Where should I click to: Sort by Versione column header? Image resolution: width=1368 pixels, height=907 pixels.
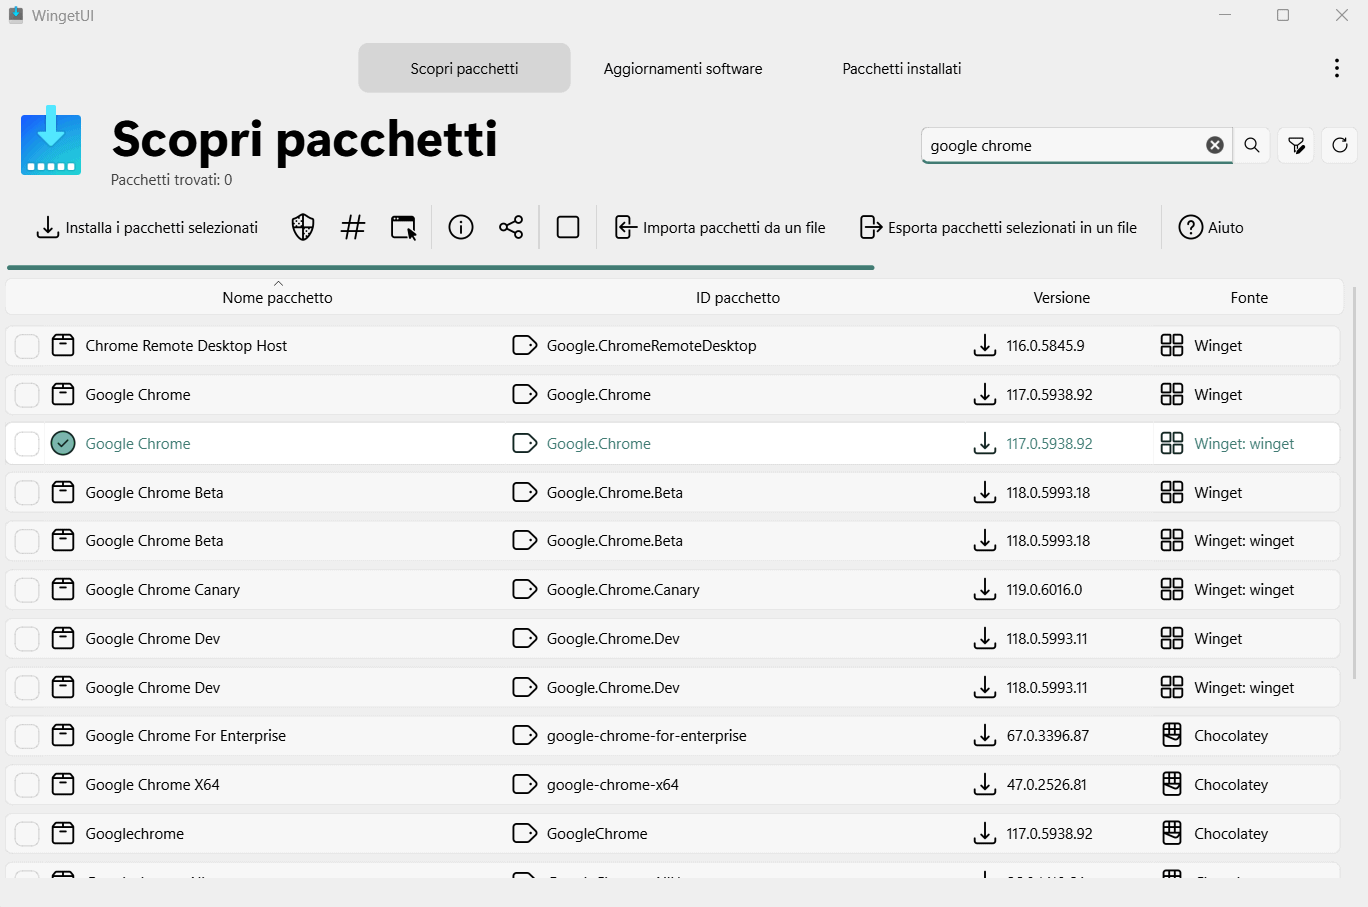click(x=1062, y=298)
